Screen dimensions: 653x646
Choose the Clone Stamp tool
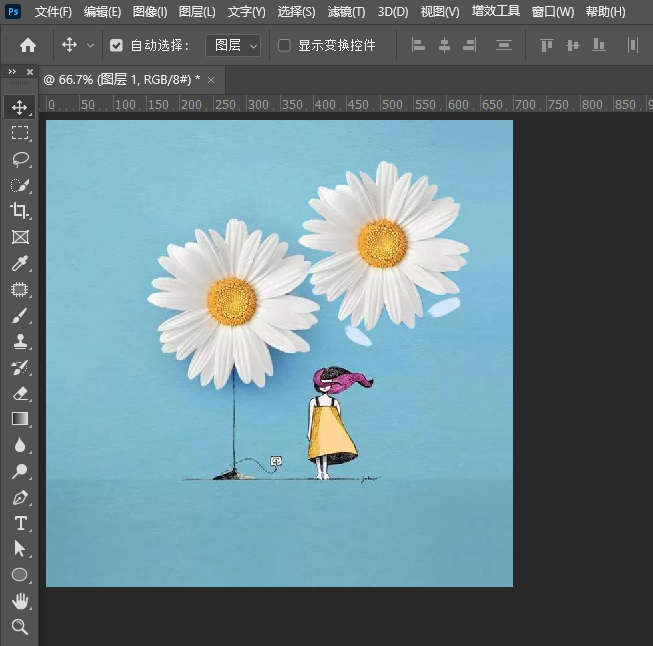[19, 342]
